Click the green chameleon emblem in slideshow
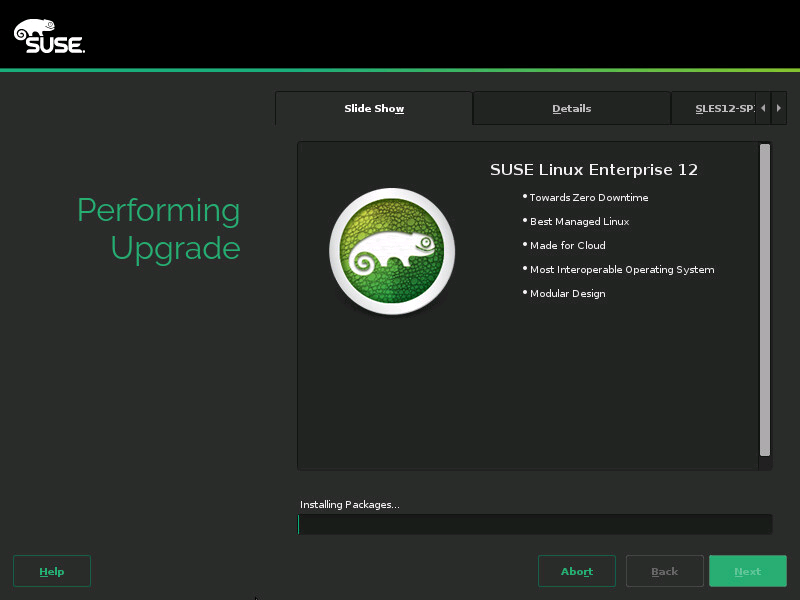This screenshot has height=600, width=800. (392, 251)
